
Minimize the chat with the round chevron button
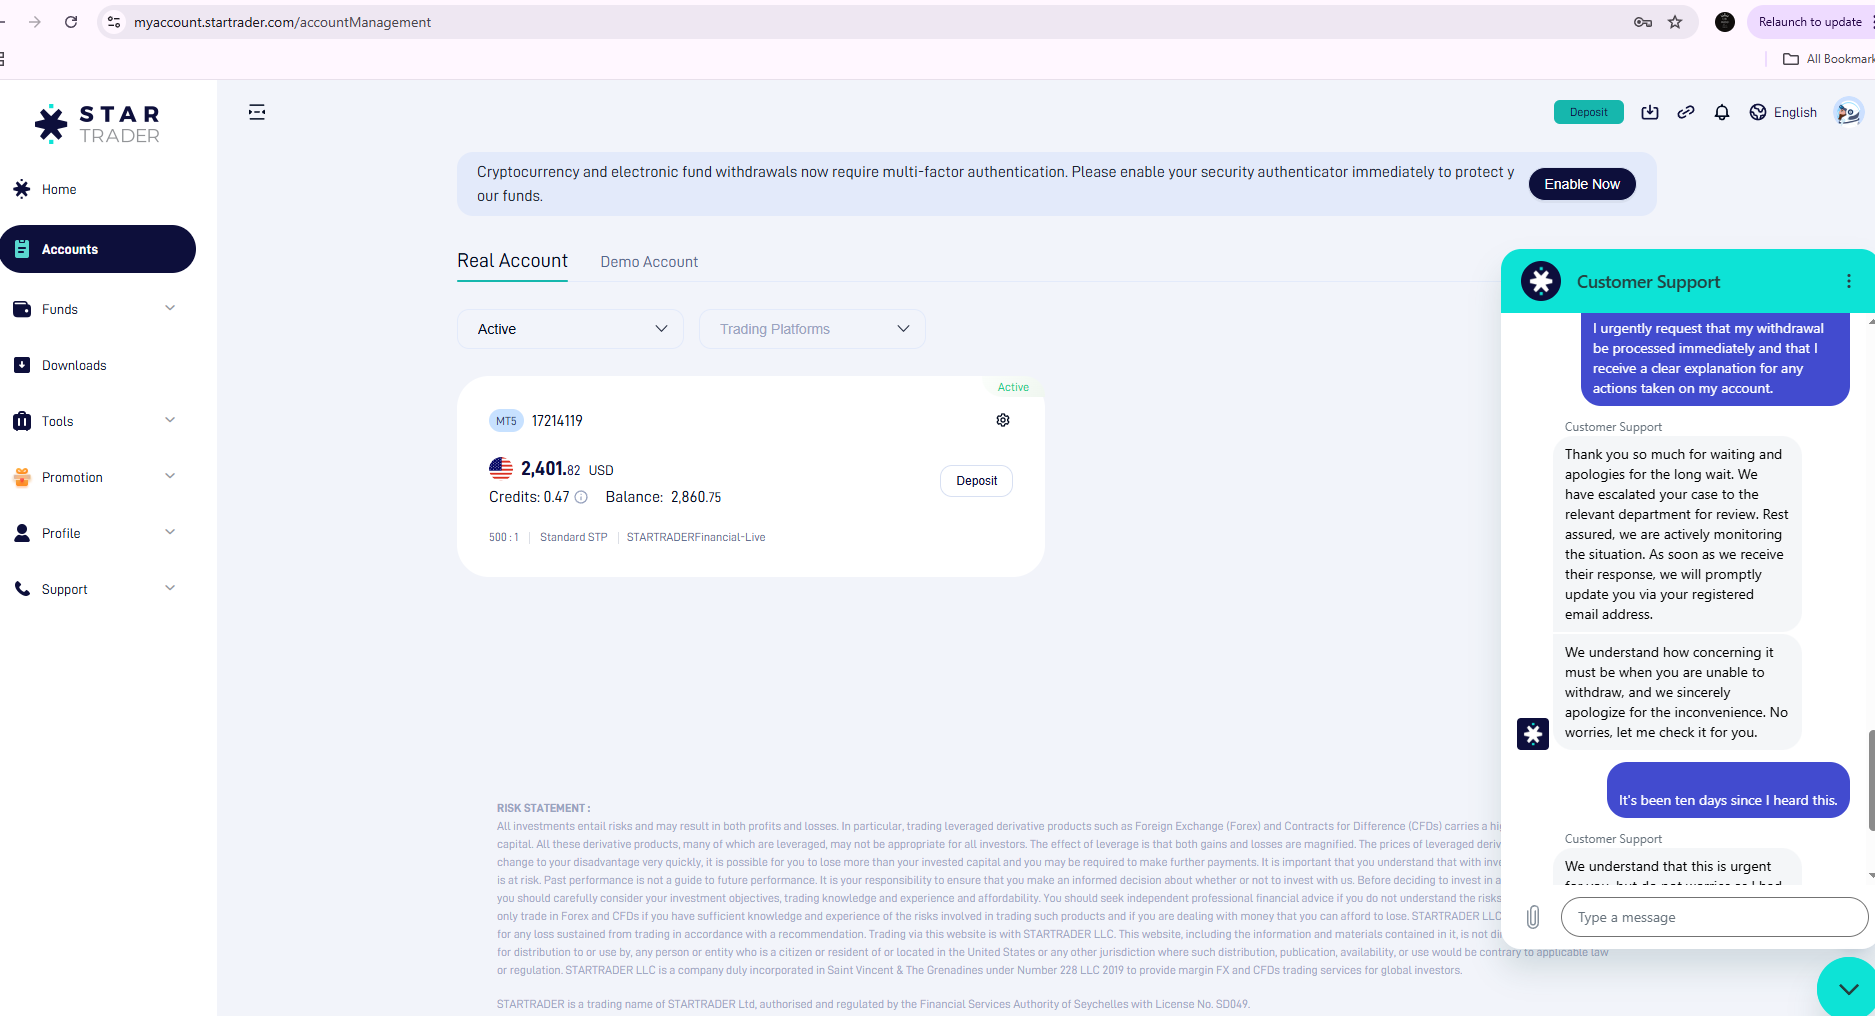pos(1847,988)
